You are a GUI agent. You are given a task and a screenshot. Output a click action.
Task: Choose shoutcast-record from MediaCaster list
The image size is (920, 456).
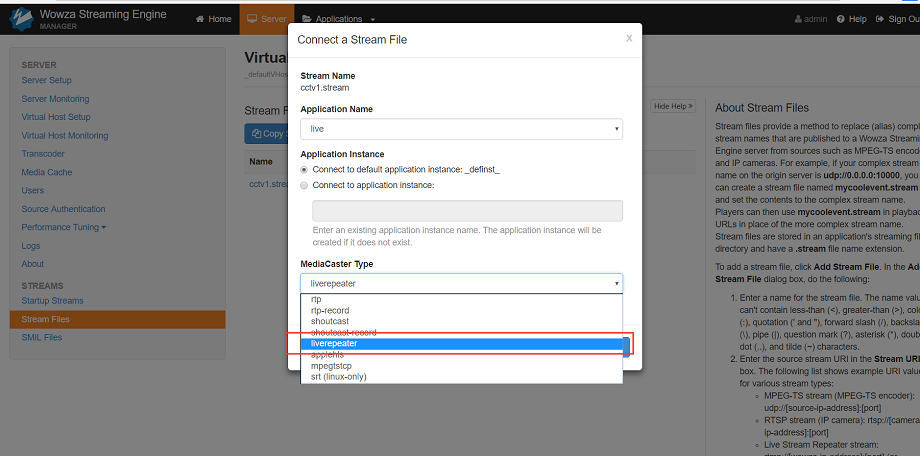click(461, 332)
